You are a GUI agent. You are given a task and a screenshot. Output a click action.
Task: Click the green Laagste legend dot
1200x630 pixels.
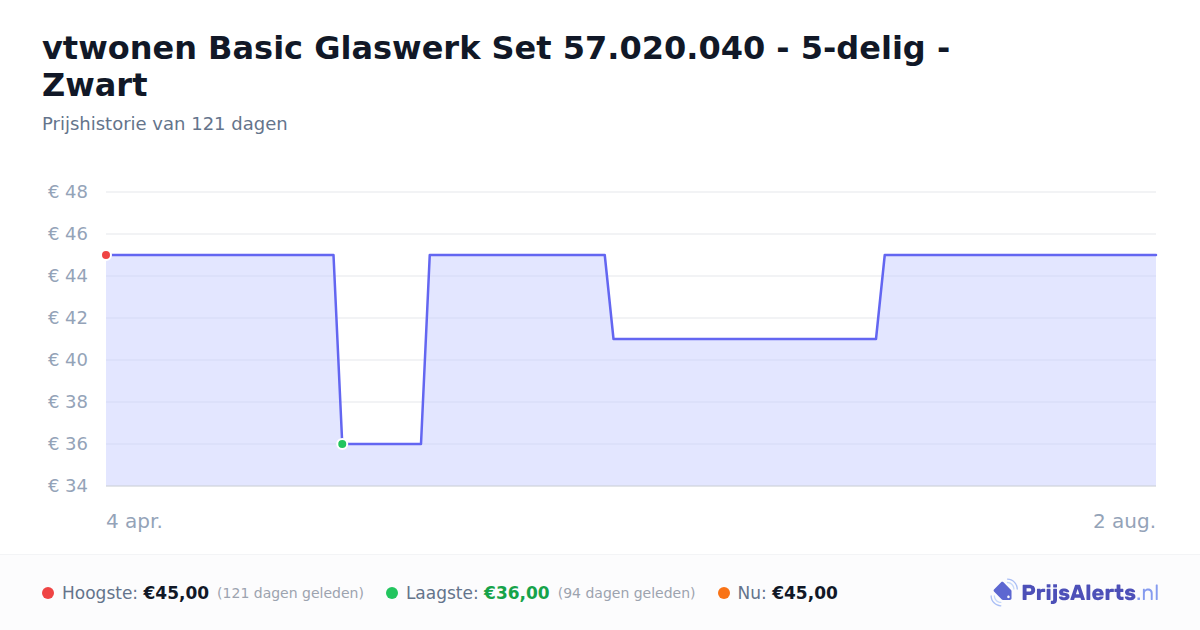[392, 593]
